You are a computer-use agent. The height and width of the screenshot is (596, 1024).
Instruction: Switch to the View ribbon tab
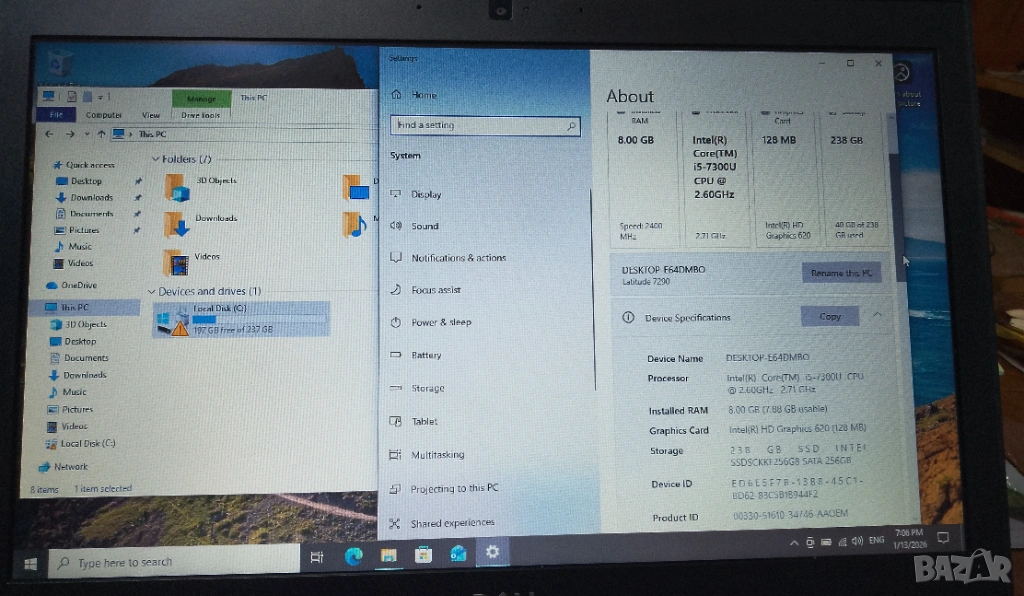150,114
